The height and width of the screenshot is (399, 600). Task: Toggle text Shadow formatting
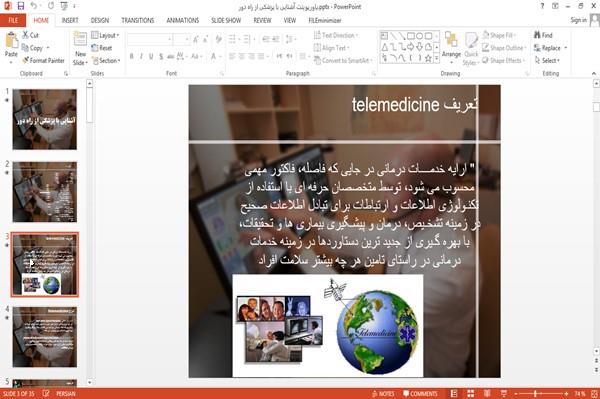click(161, 57)
